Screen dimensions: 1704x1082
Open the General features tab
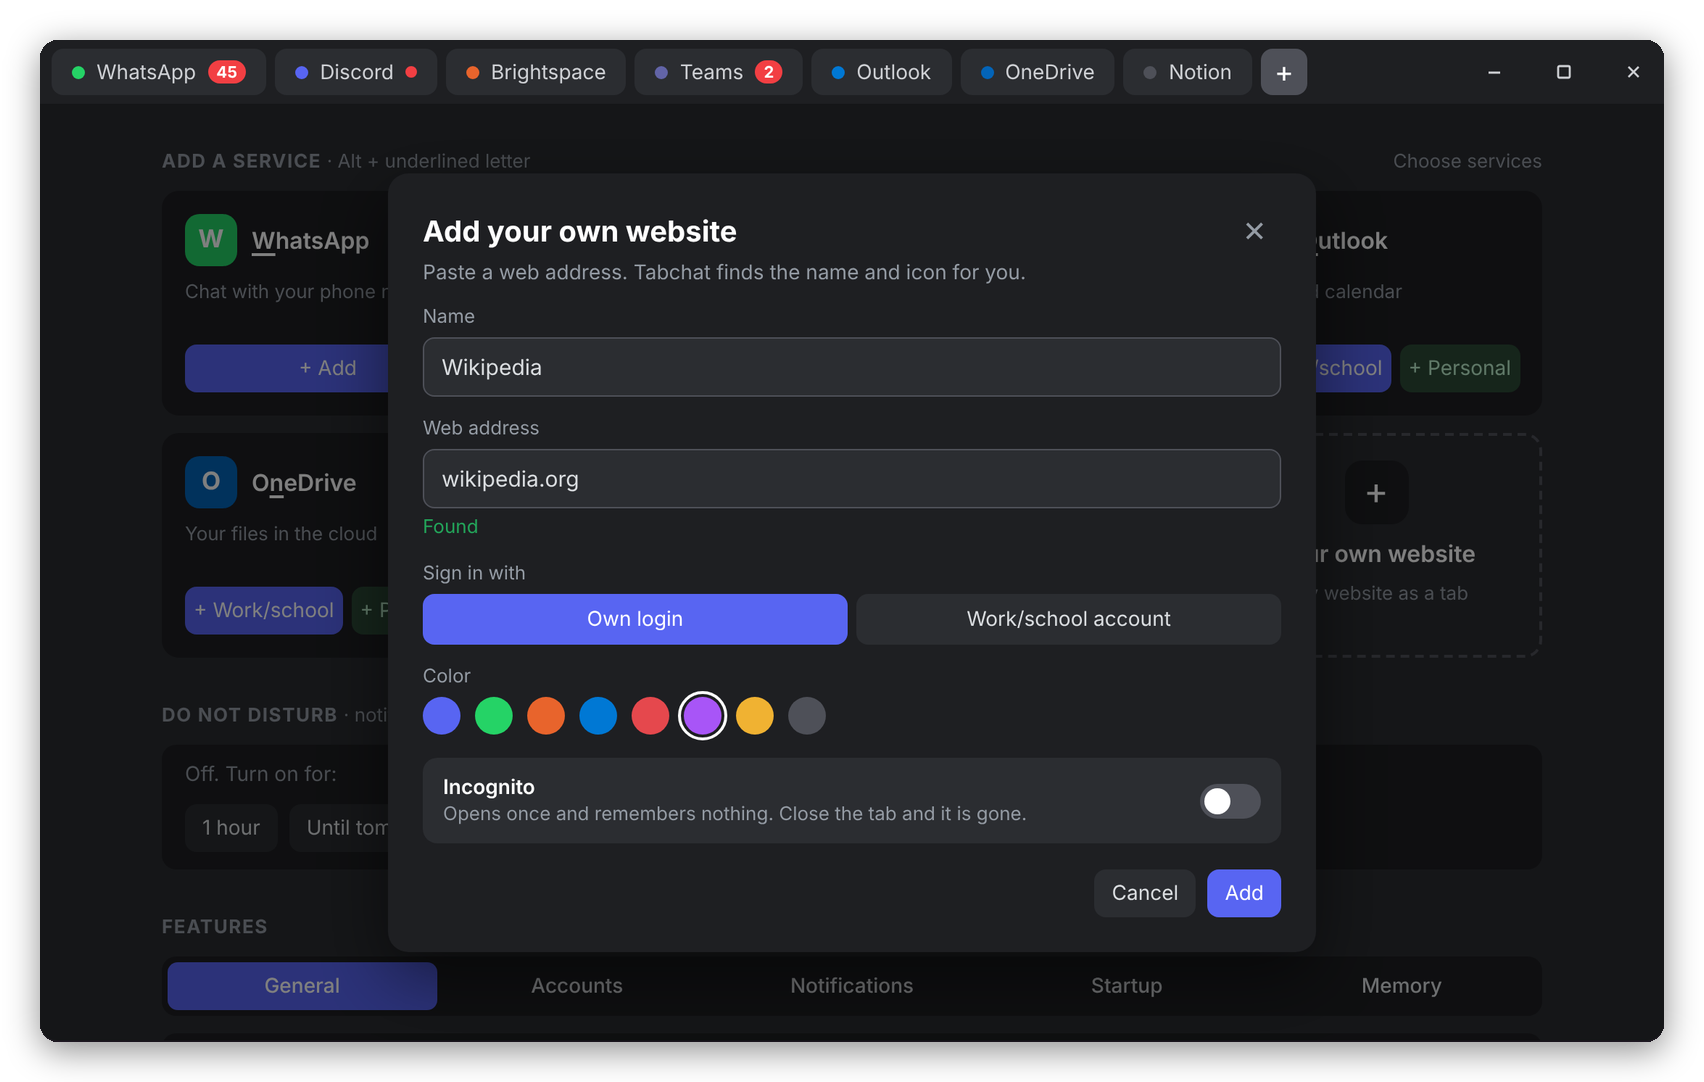pyautogui.click(x=302, y=986)
